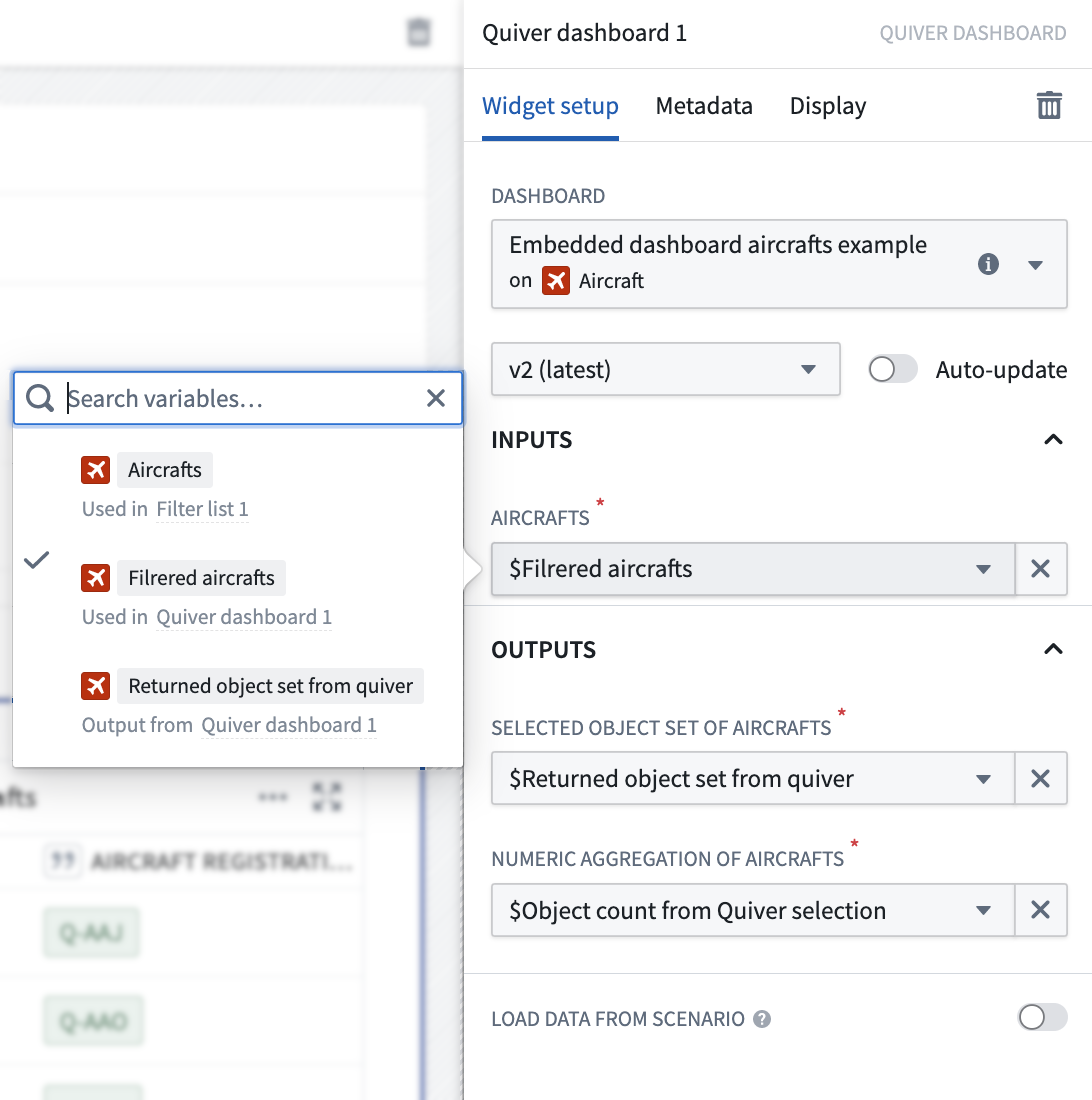
Task: Open the Embedded dashboard aircrafts example dropdown
Action: tap(779, 264)
